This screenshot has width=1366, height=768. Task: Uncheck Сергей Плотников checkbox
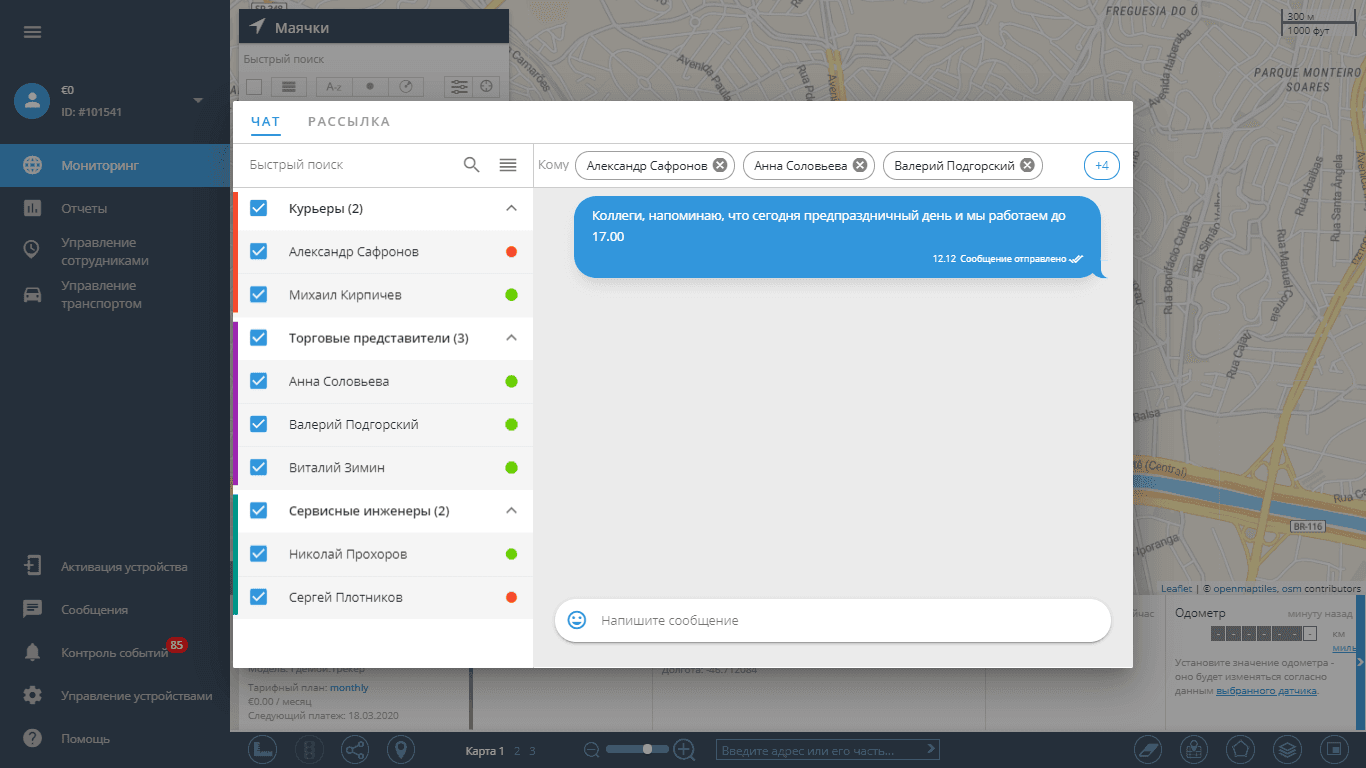click(x=259, y=597)
